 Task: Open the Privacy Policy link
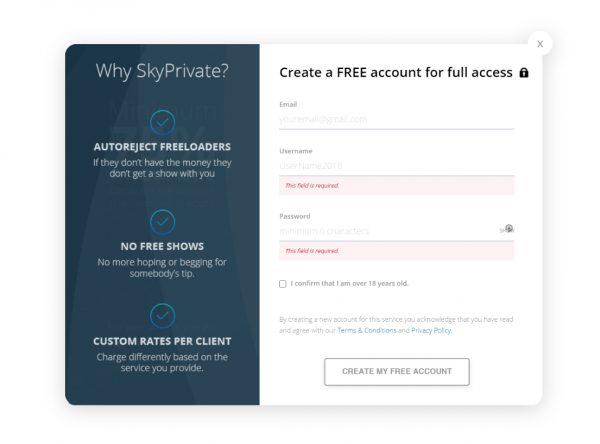click(431, 330)
